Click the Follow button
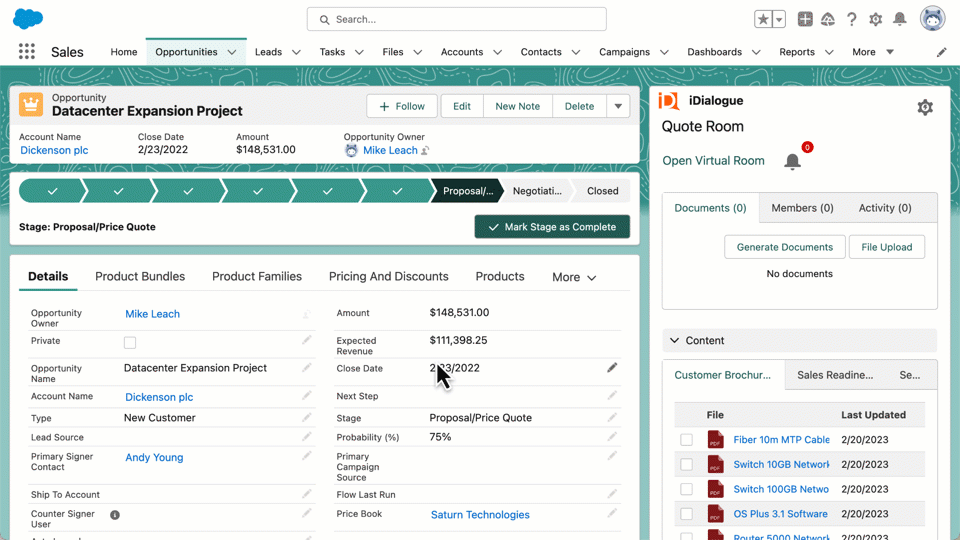Viewport: 960px width, 540px height. tap(402, 106)
